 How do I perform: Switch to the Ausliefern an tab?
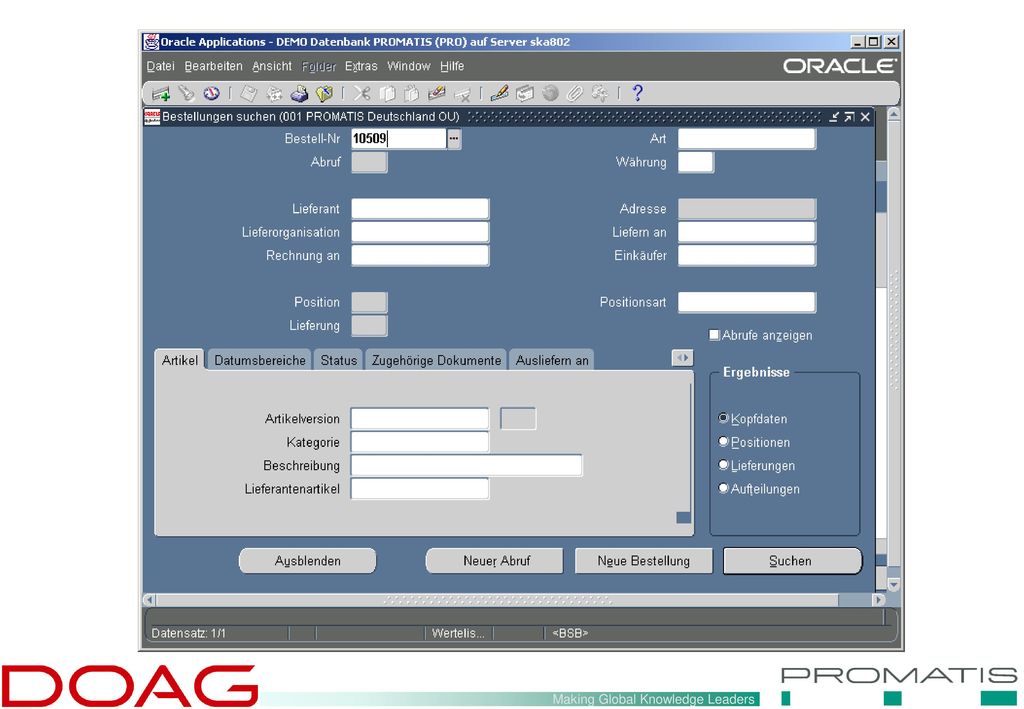(x=552, y=360)
